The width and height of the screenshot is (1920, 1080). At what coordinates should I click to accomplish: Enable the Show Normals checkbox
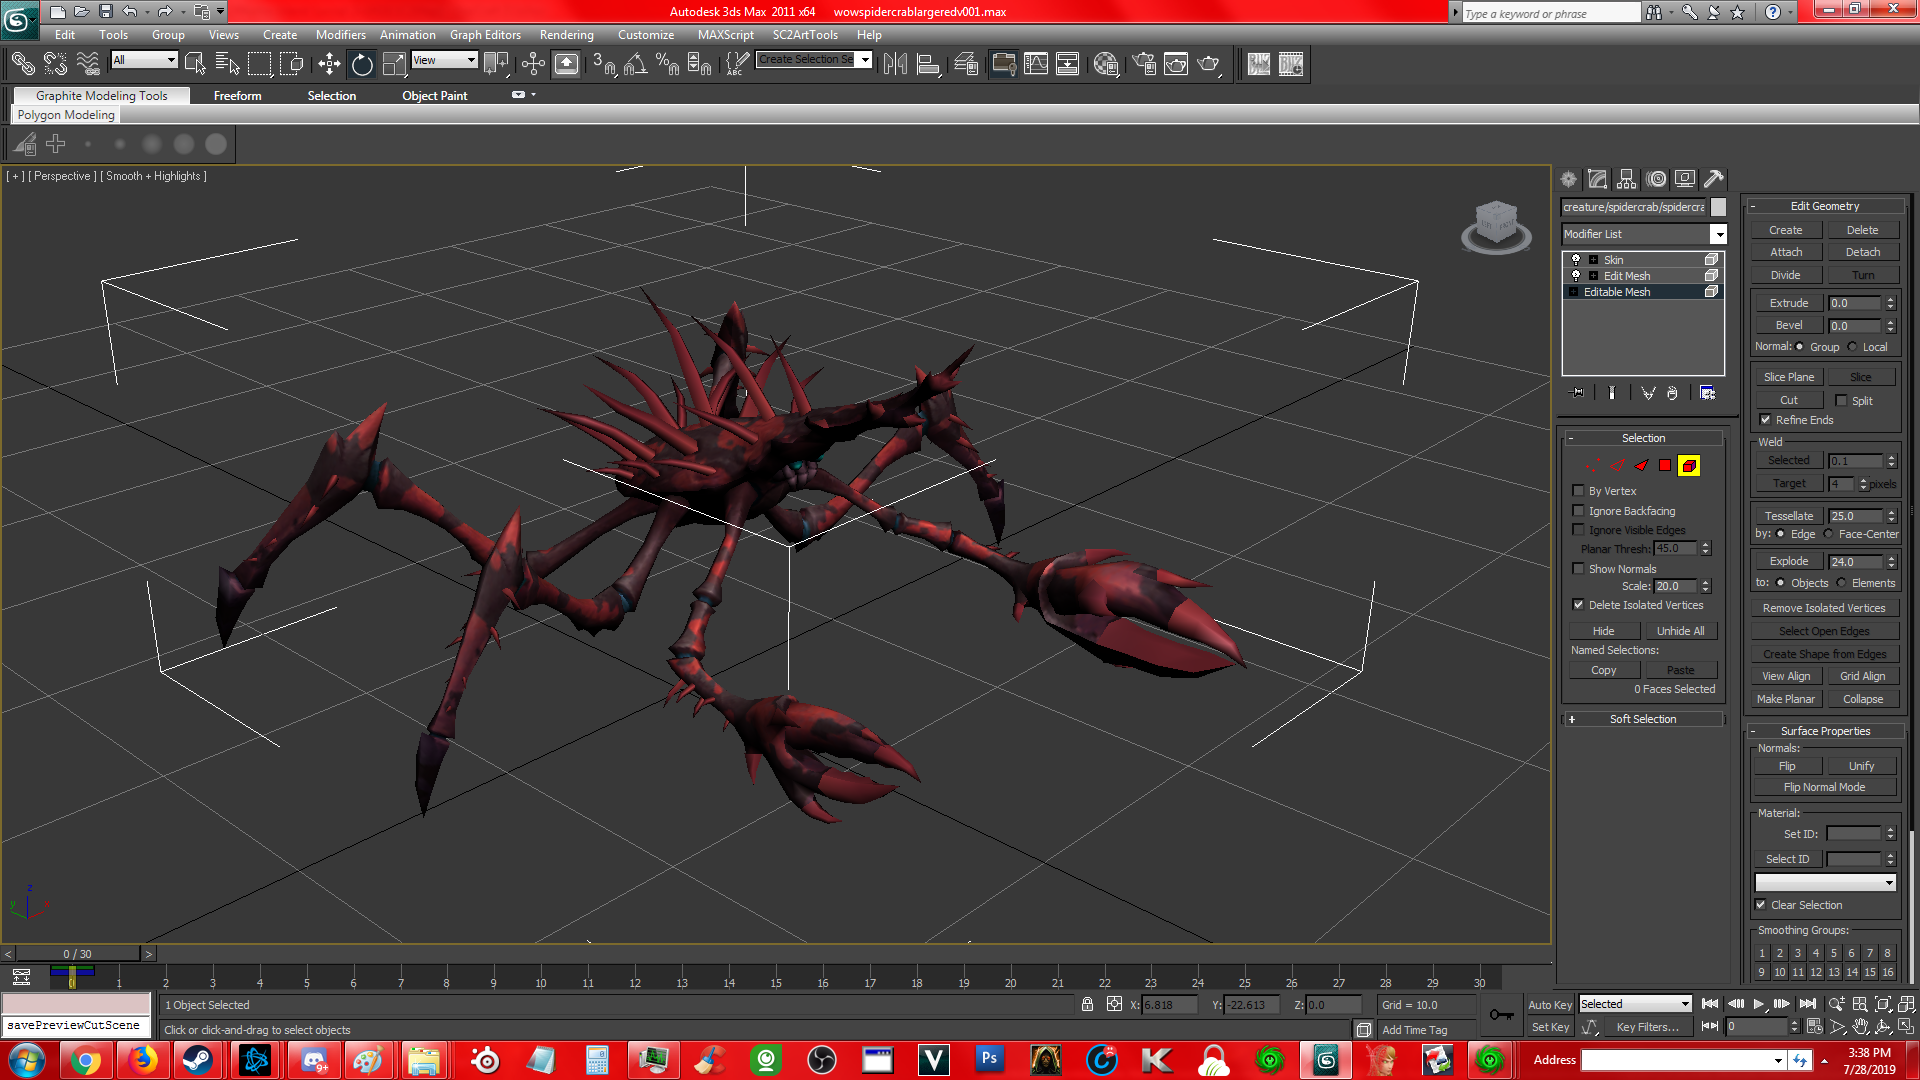[x=1578, y=569]
